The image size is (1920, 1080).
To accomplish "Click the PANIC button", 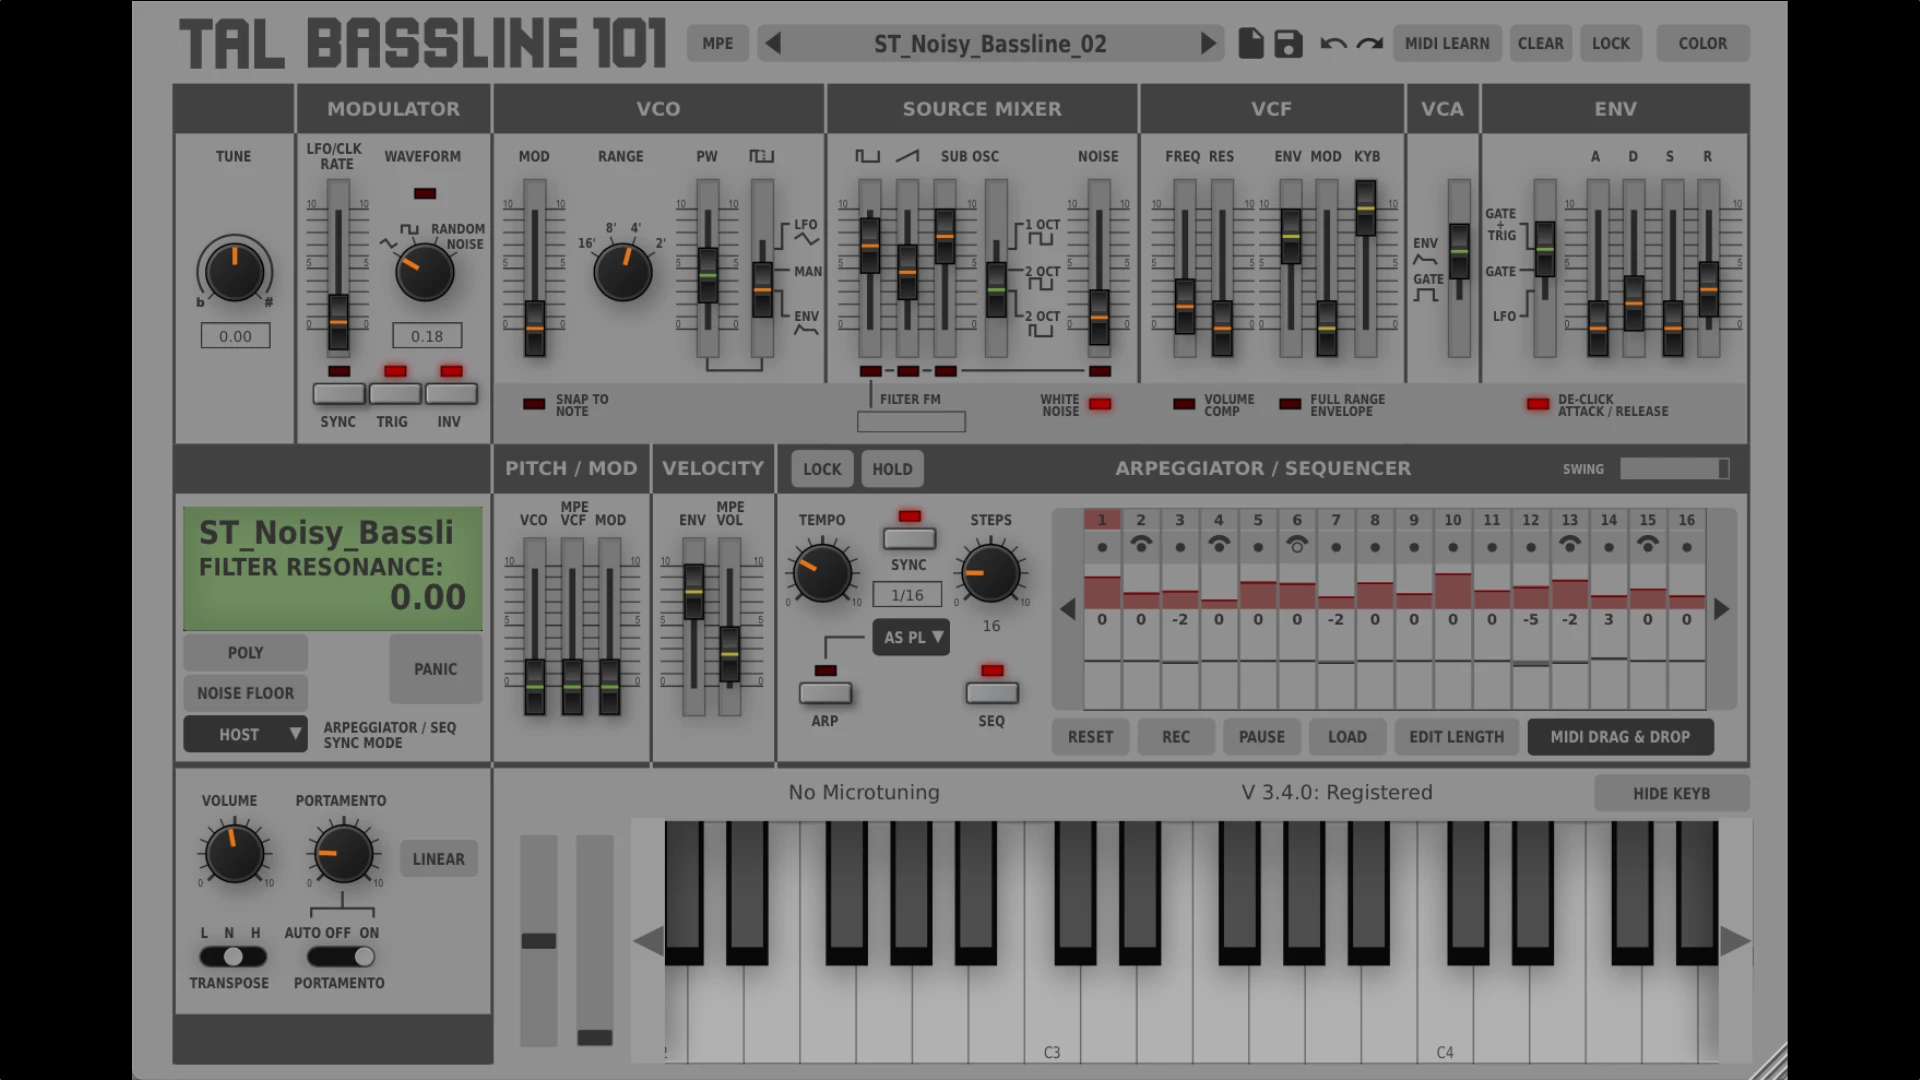I will click(435, 669).
